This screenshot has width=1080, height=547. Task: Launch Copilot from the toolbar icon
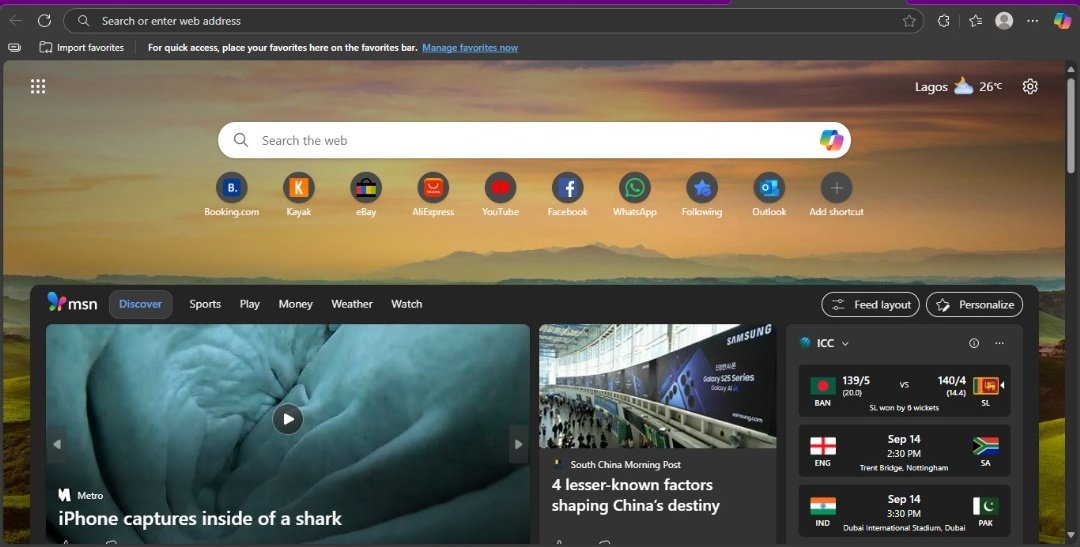pos(1062,21)
